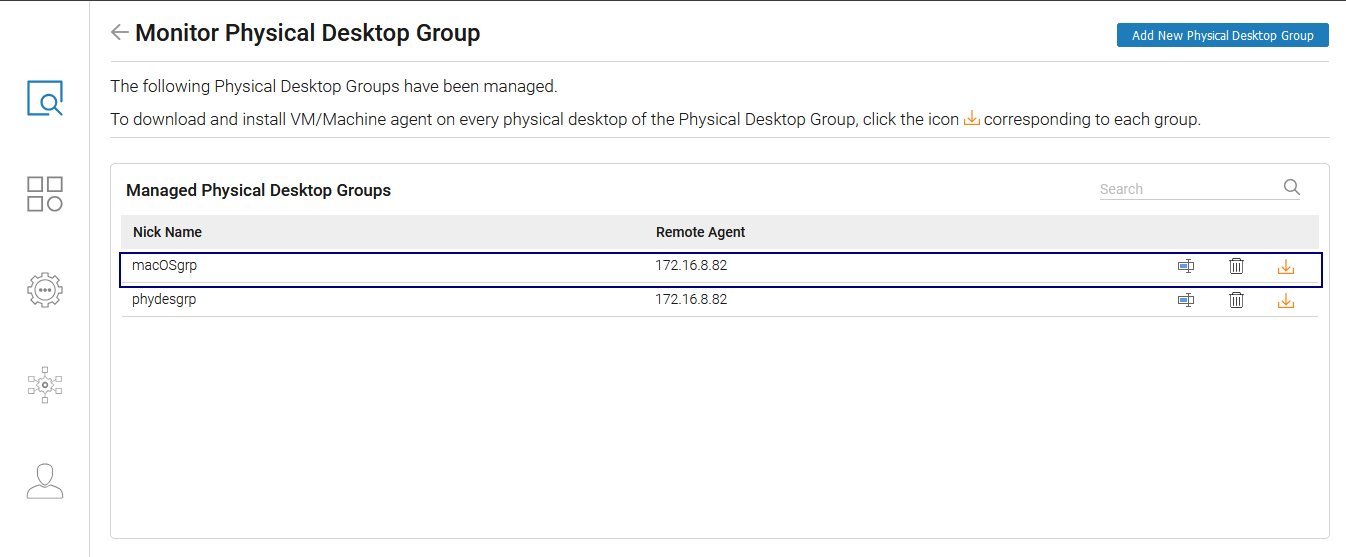The width and height of the screenshot is (1346, 557).
Task: Download agent for macOSgrp group
Action: click(1286, 267)
